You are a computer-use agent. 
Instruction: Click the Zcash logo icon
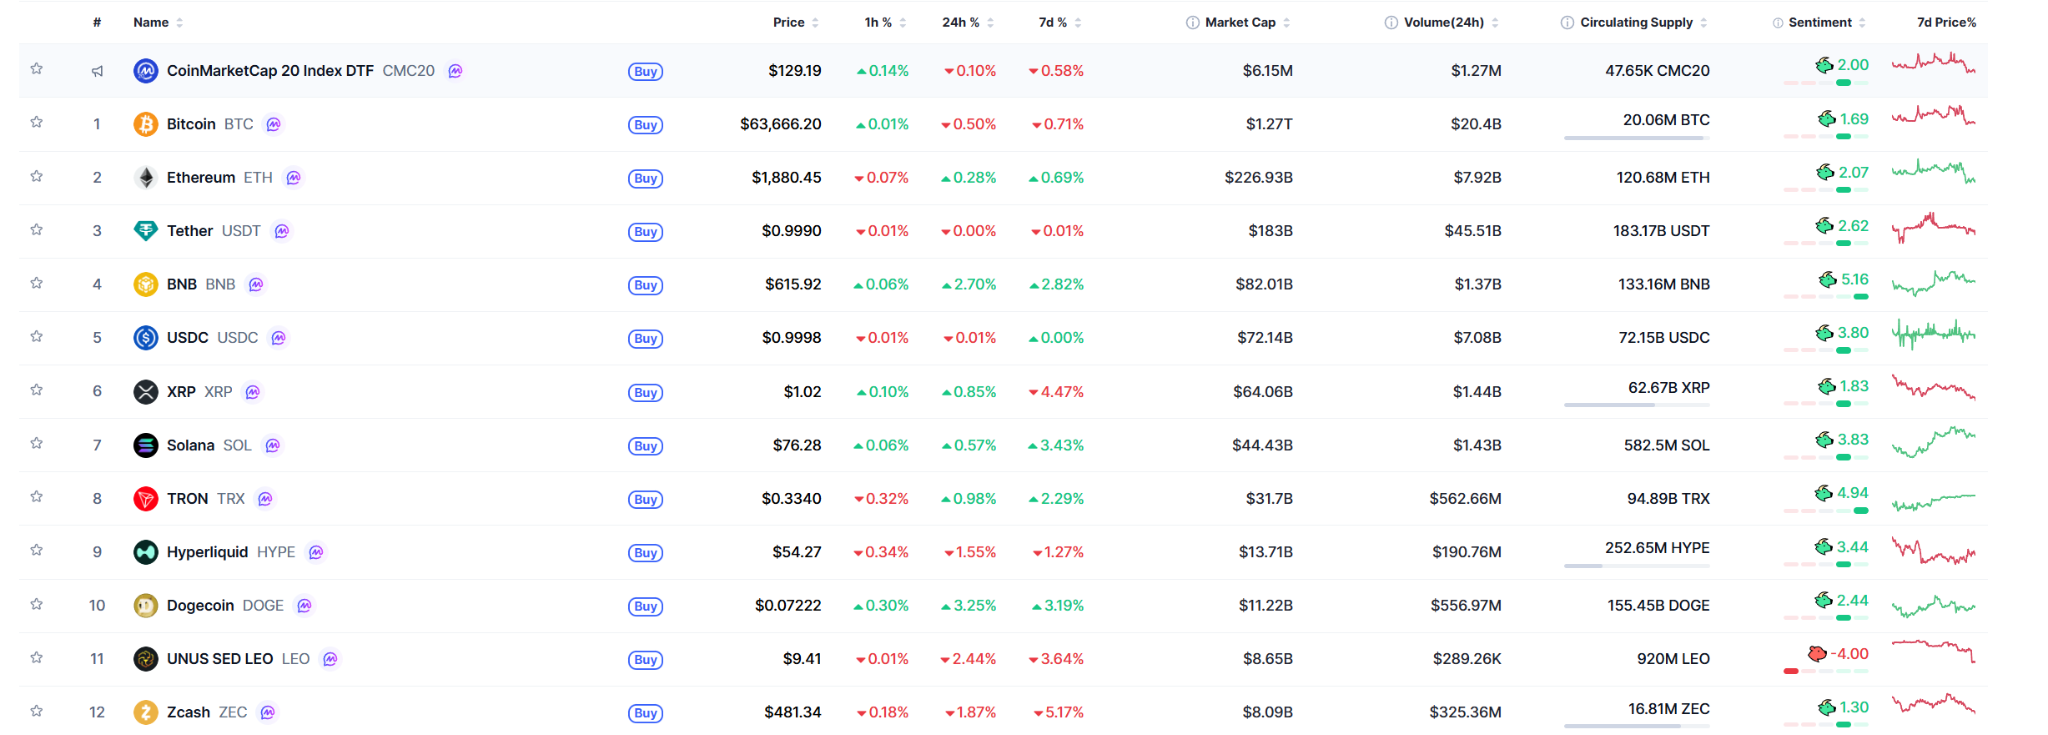point(146,712)
